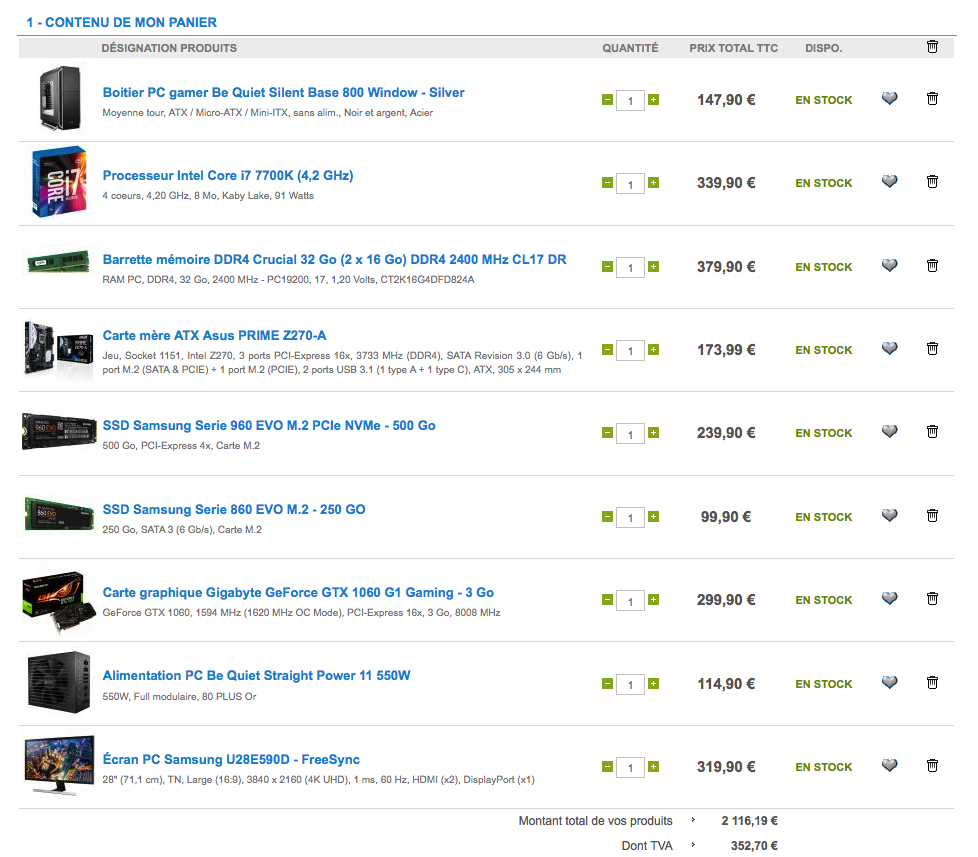Edit quantity field for Intel Core i7 7700K
The image size is (978, 857).
[x=630, y=183]
